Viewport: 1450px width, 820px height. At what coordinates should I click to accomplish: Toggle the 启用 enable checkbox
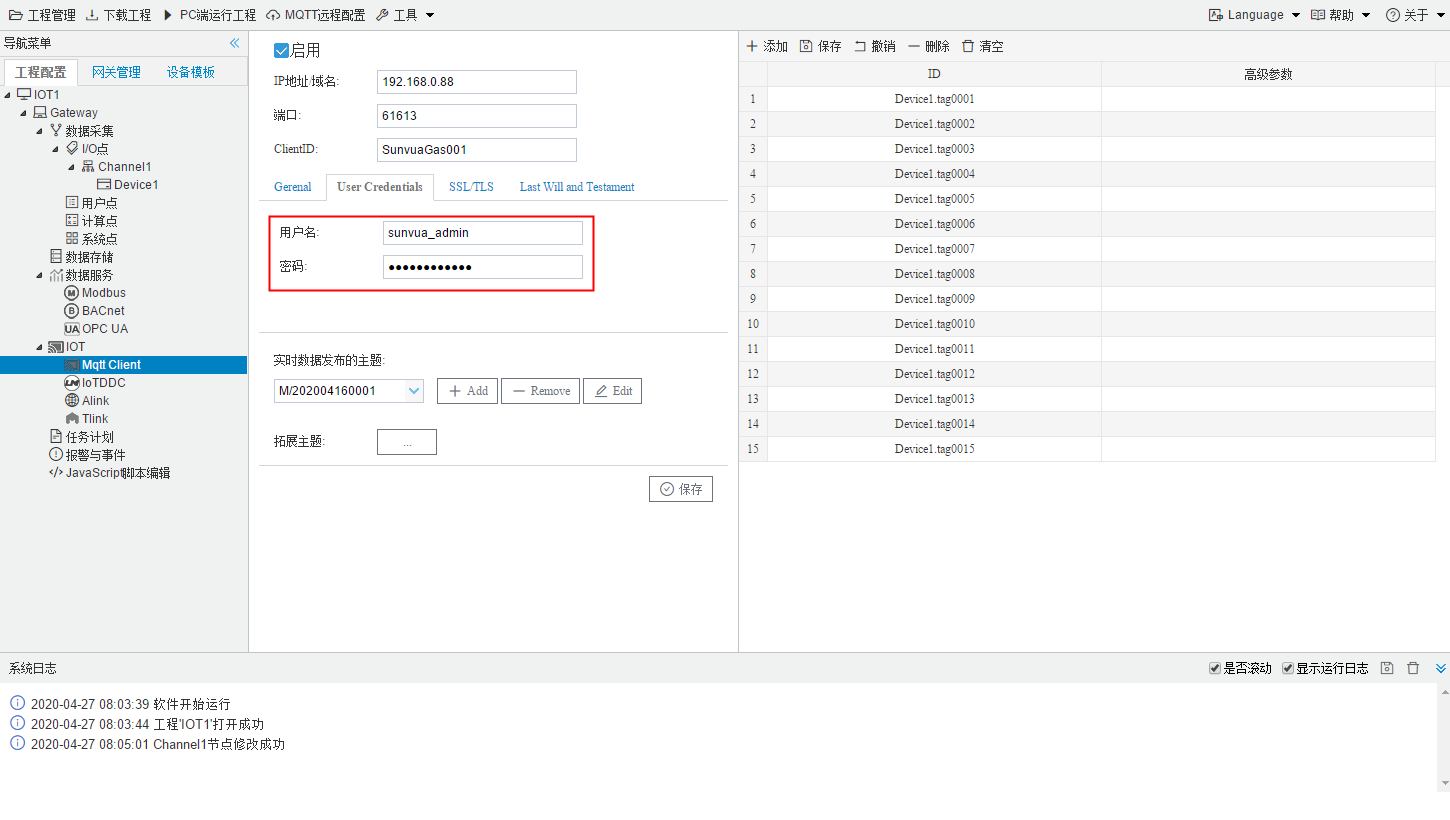281,50
